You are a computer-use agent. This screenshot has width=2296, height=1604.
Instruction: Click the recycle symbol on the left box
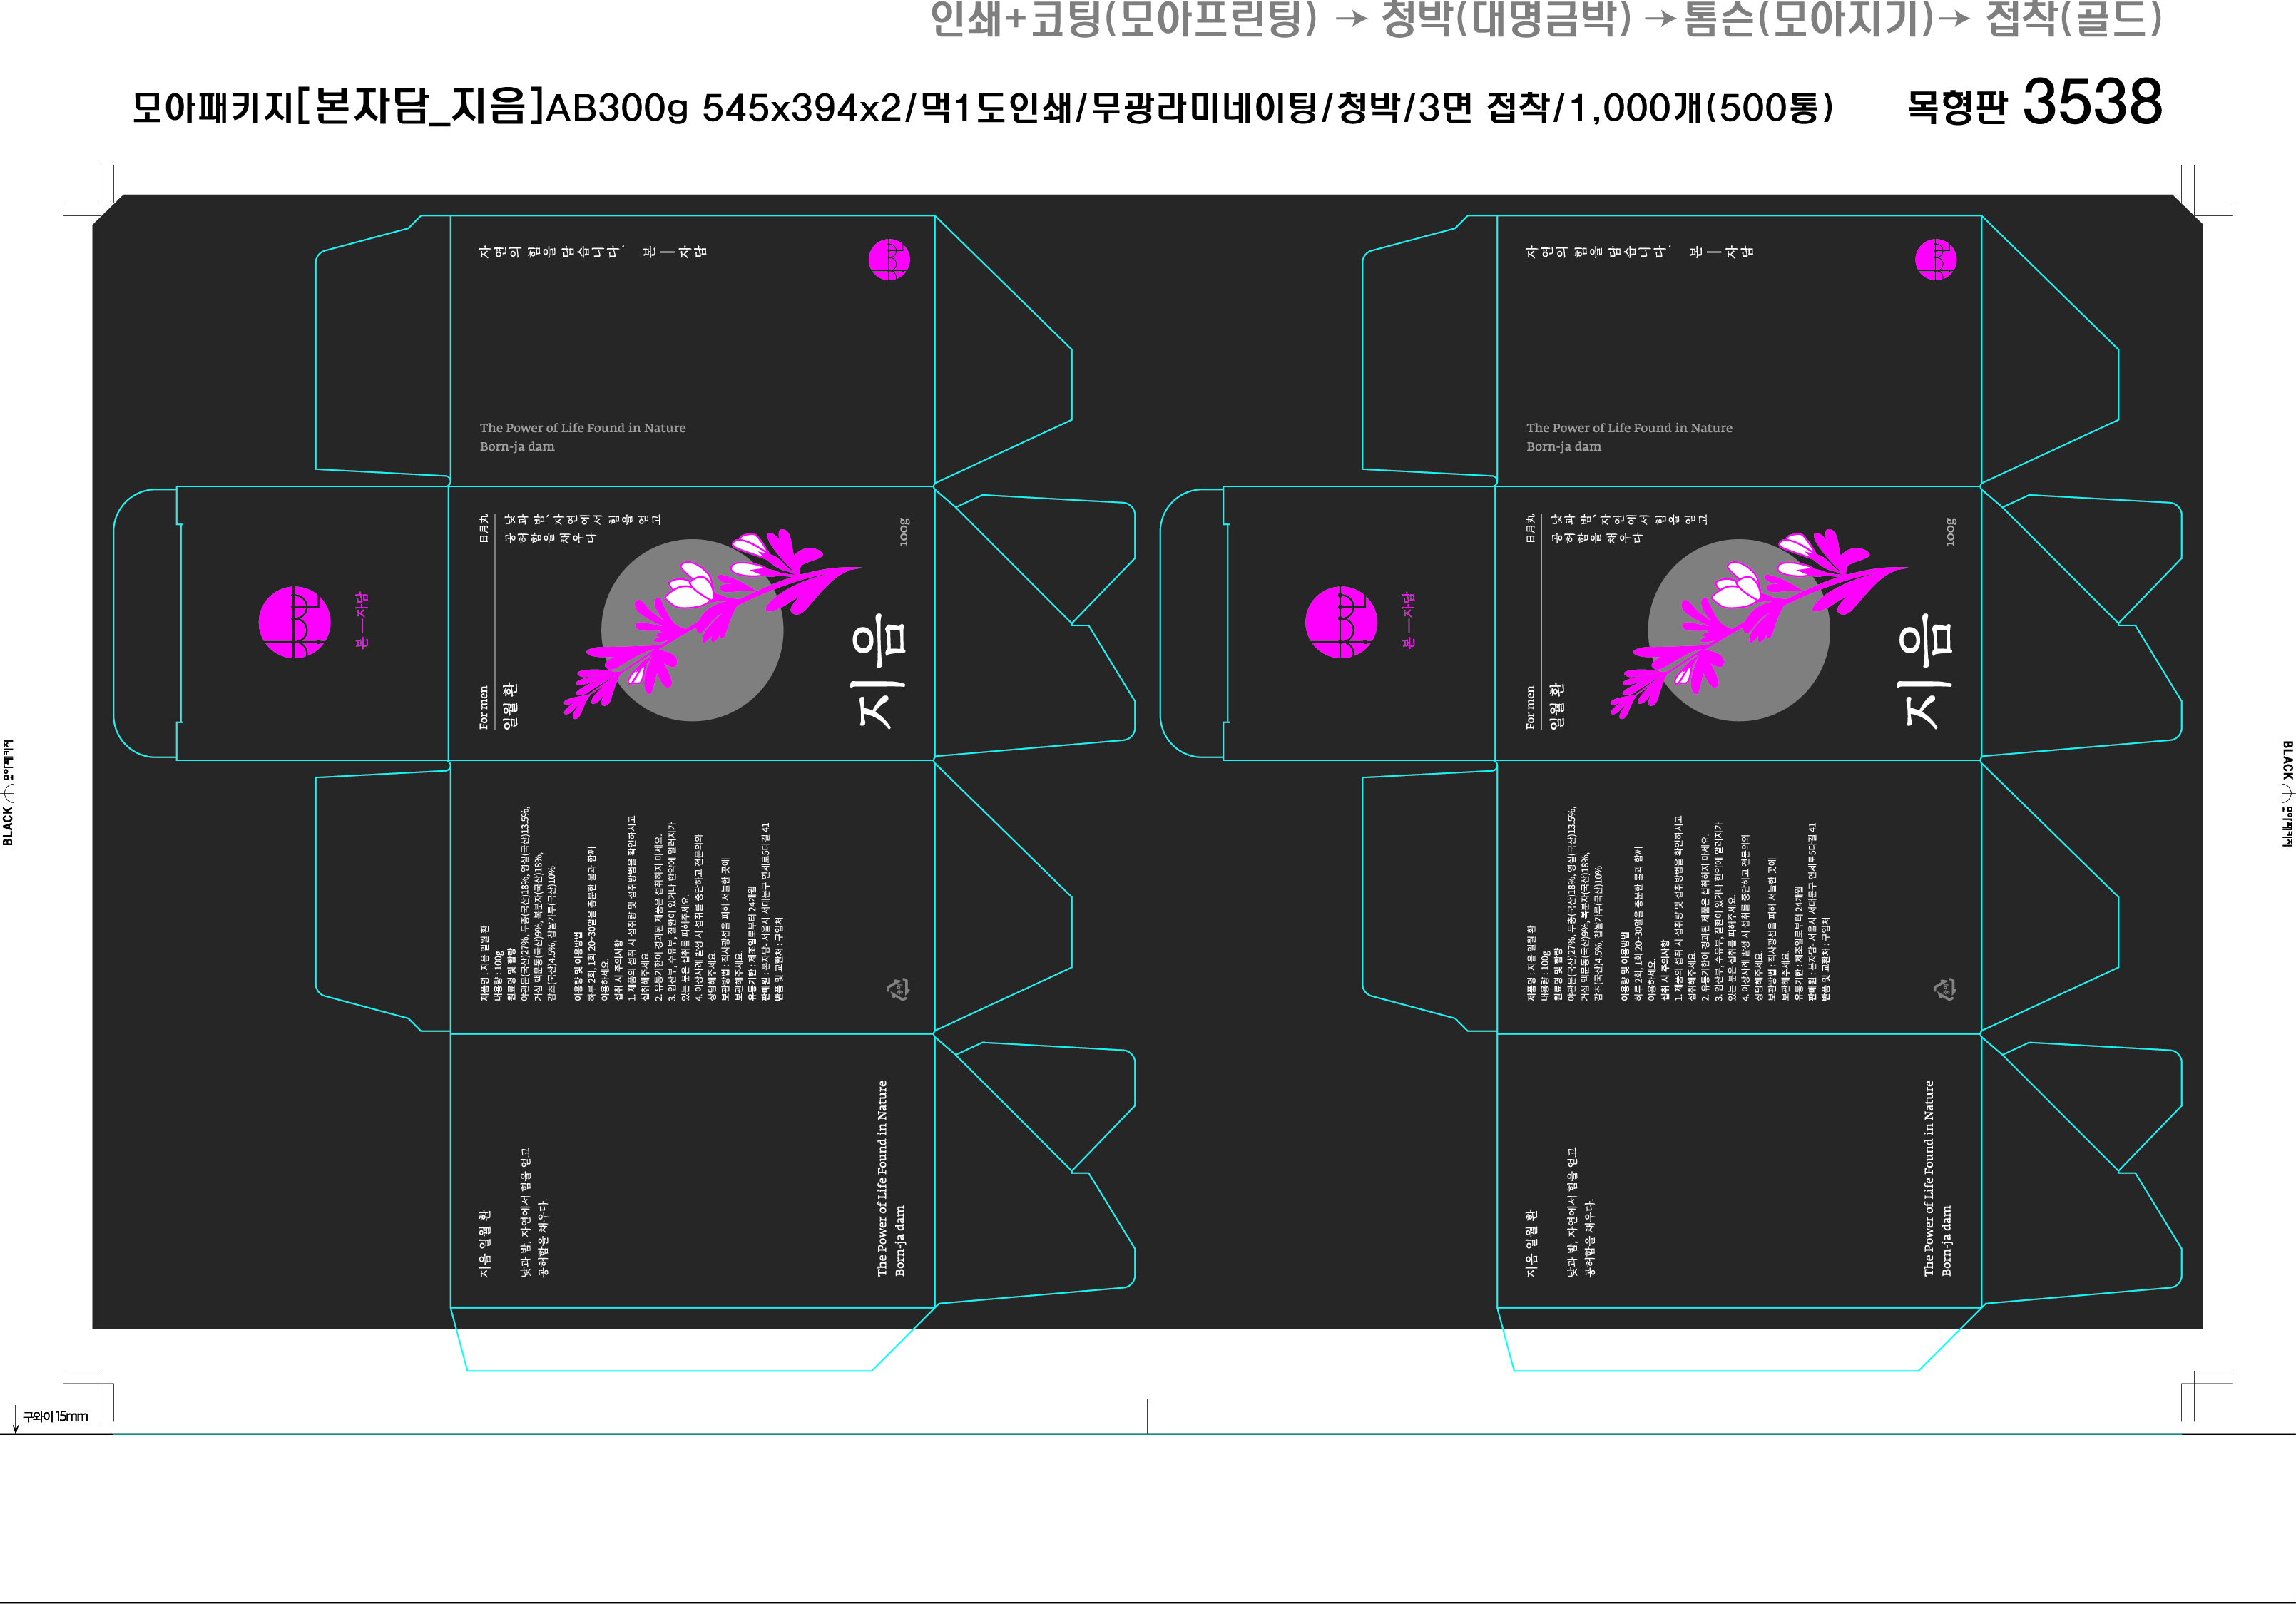(x=897, y=990)
